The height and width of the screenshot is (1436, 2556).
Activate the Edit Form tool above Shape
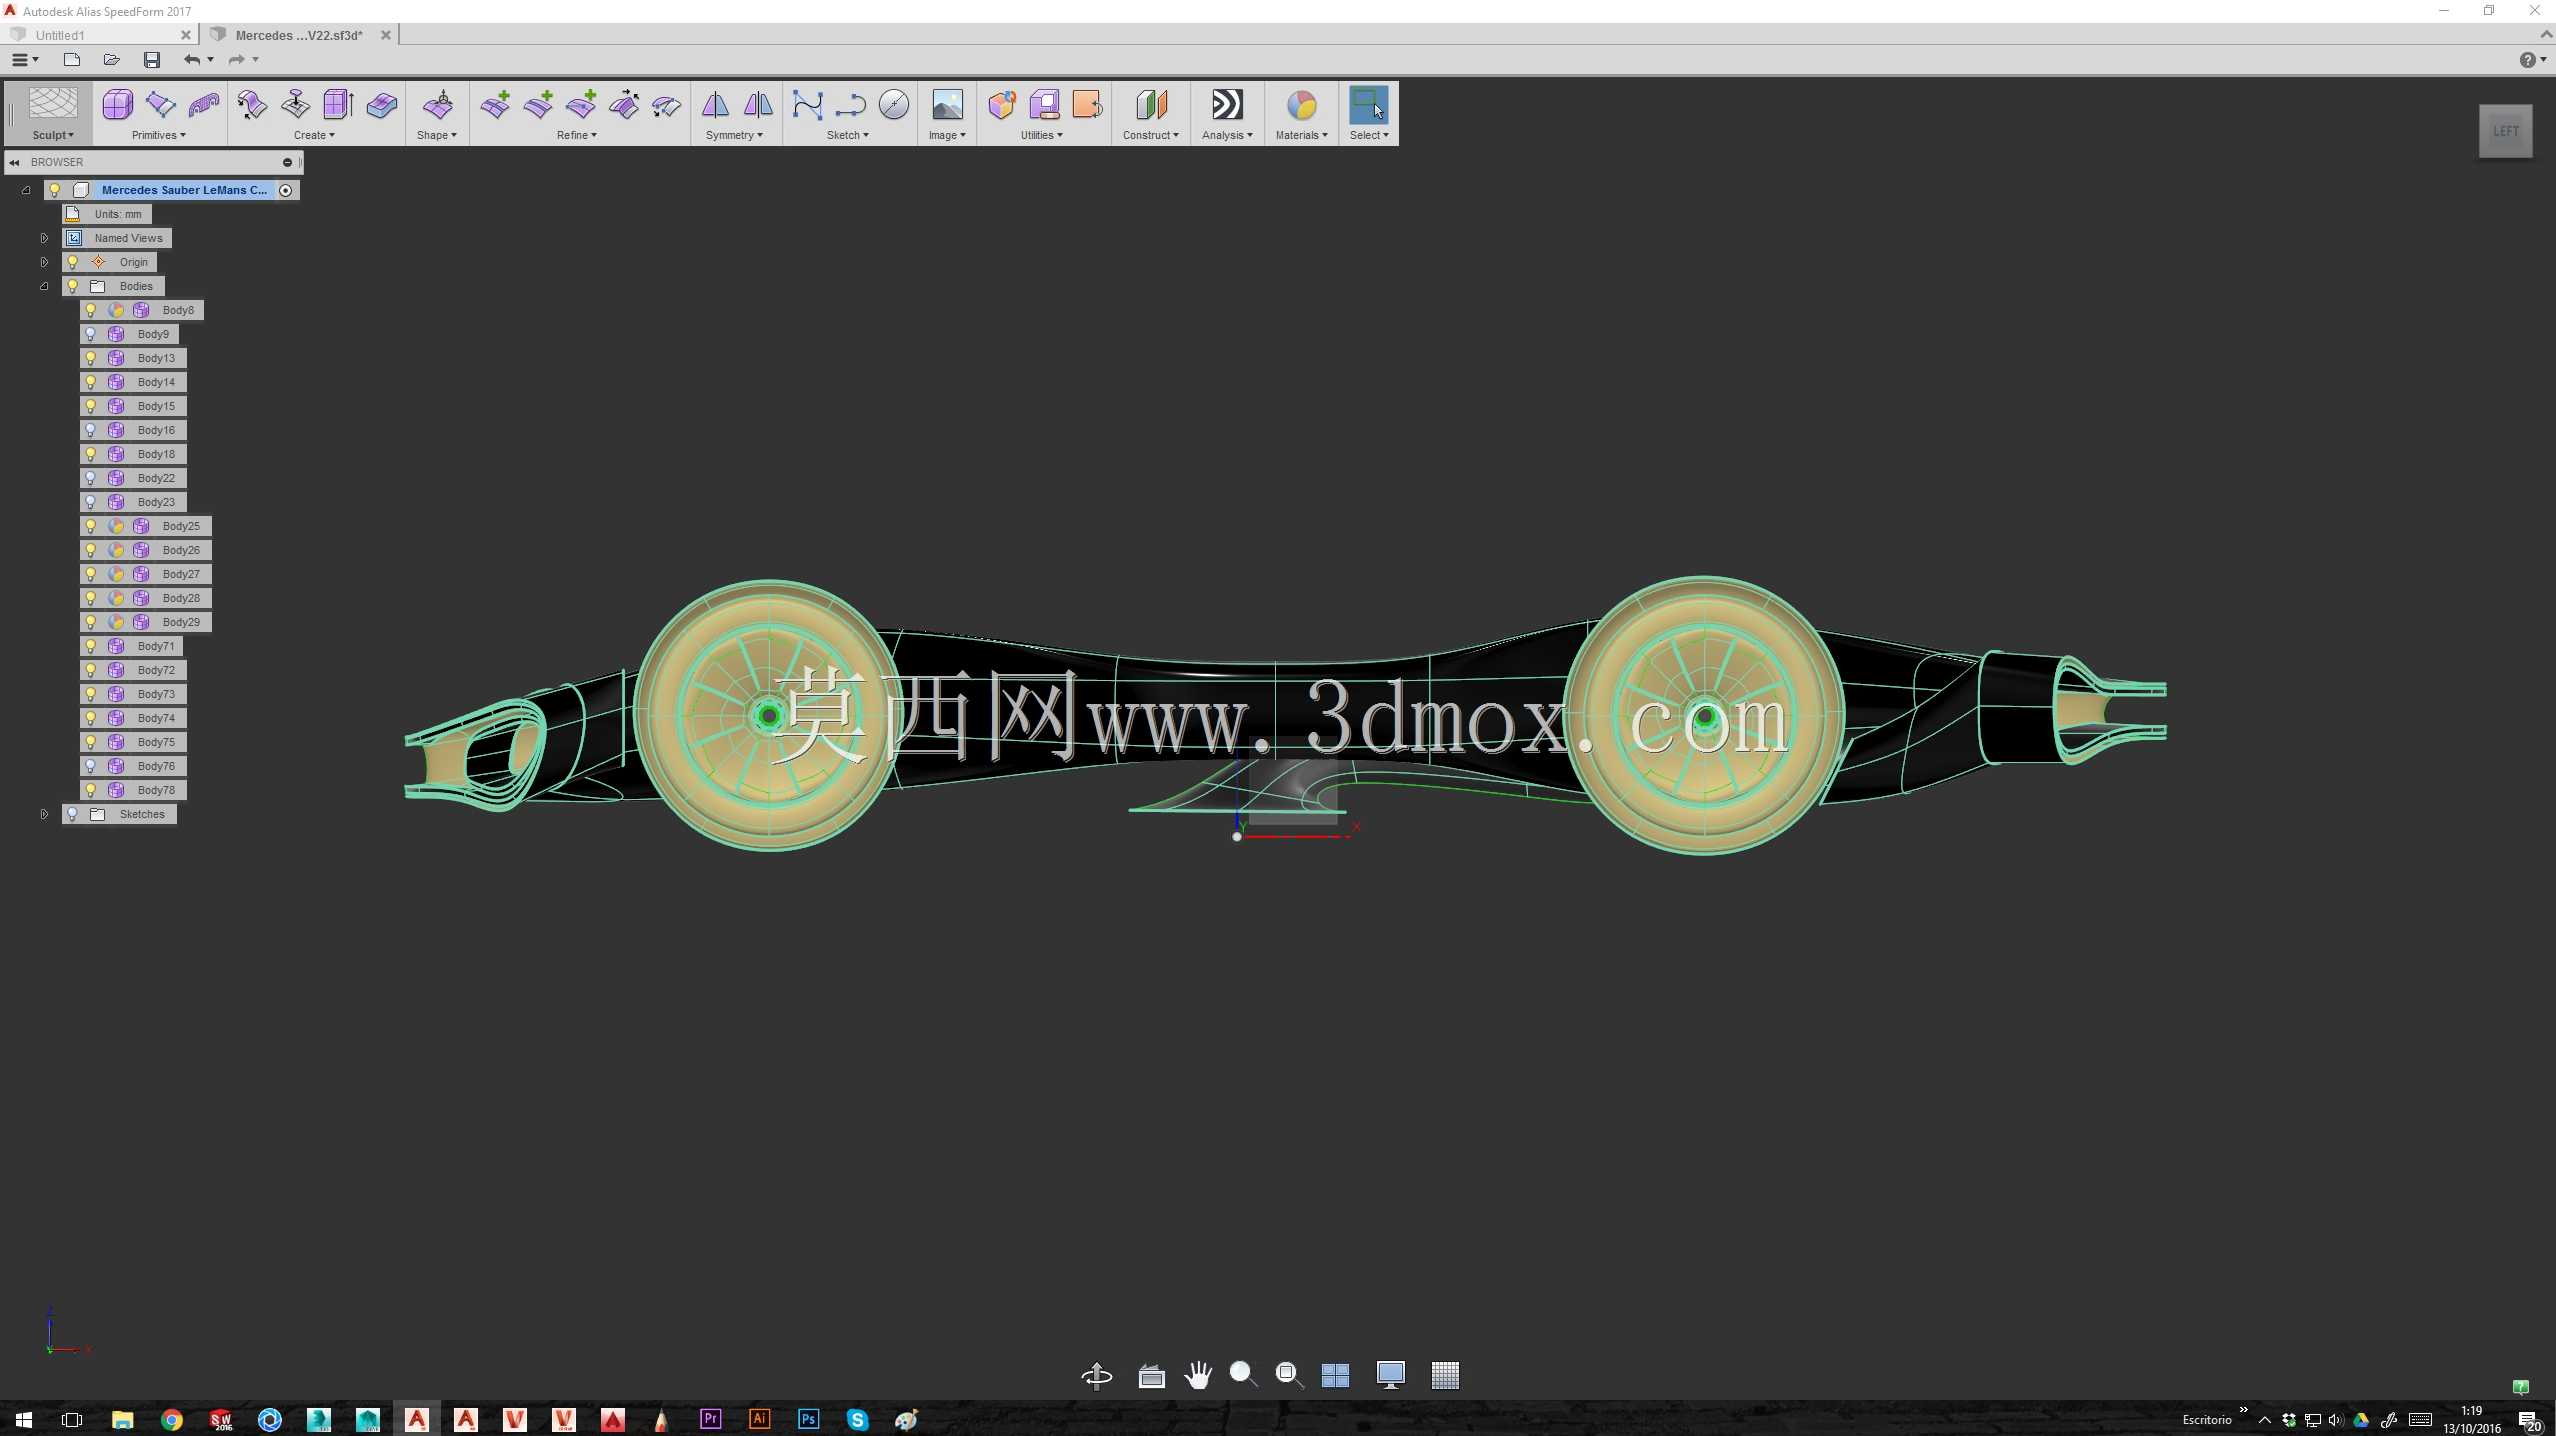(438, 105)
